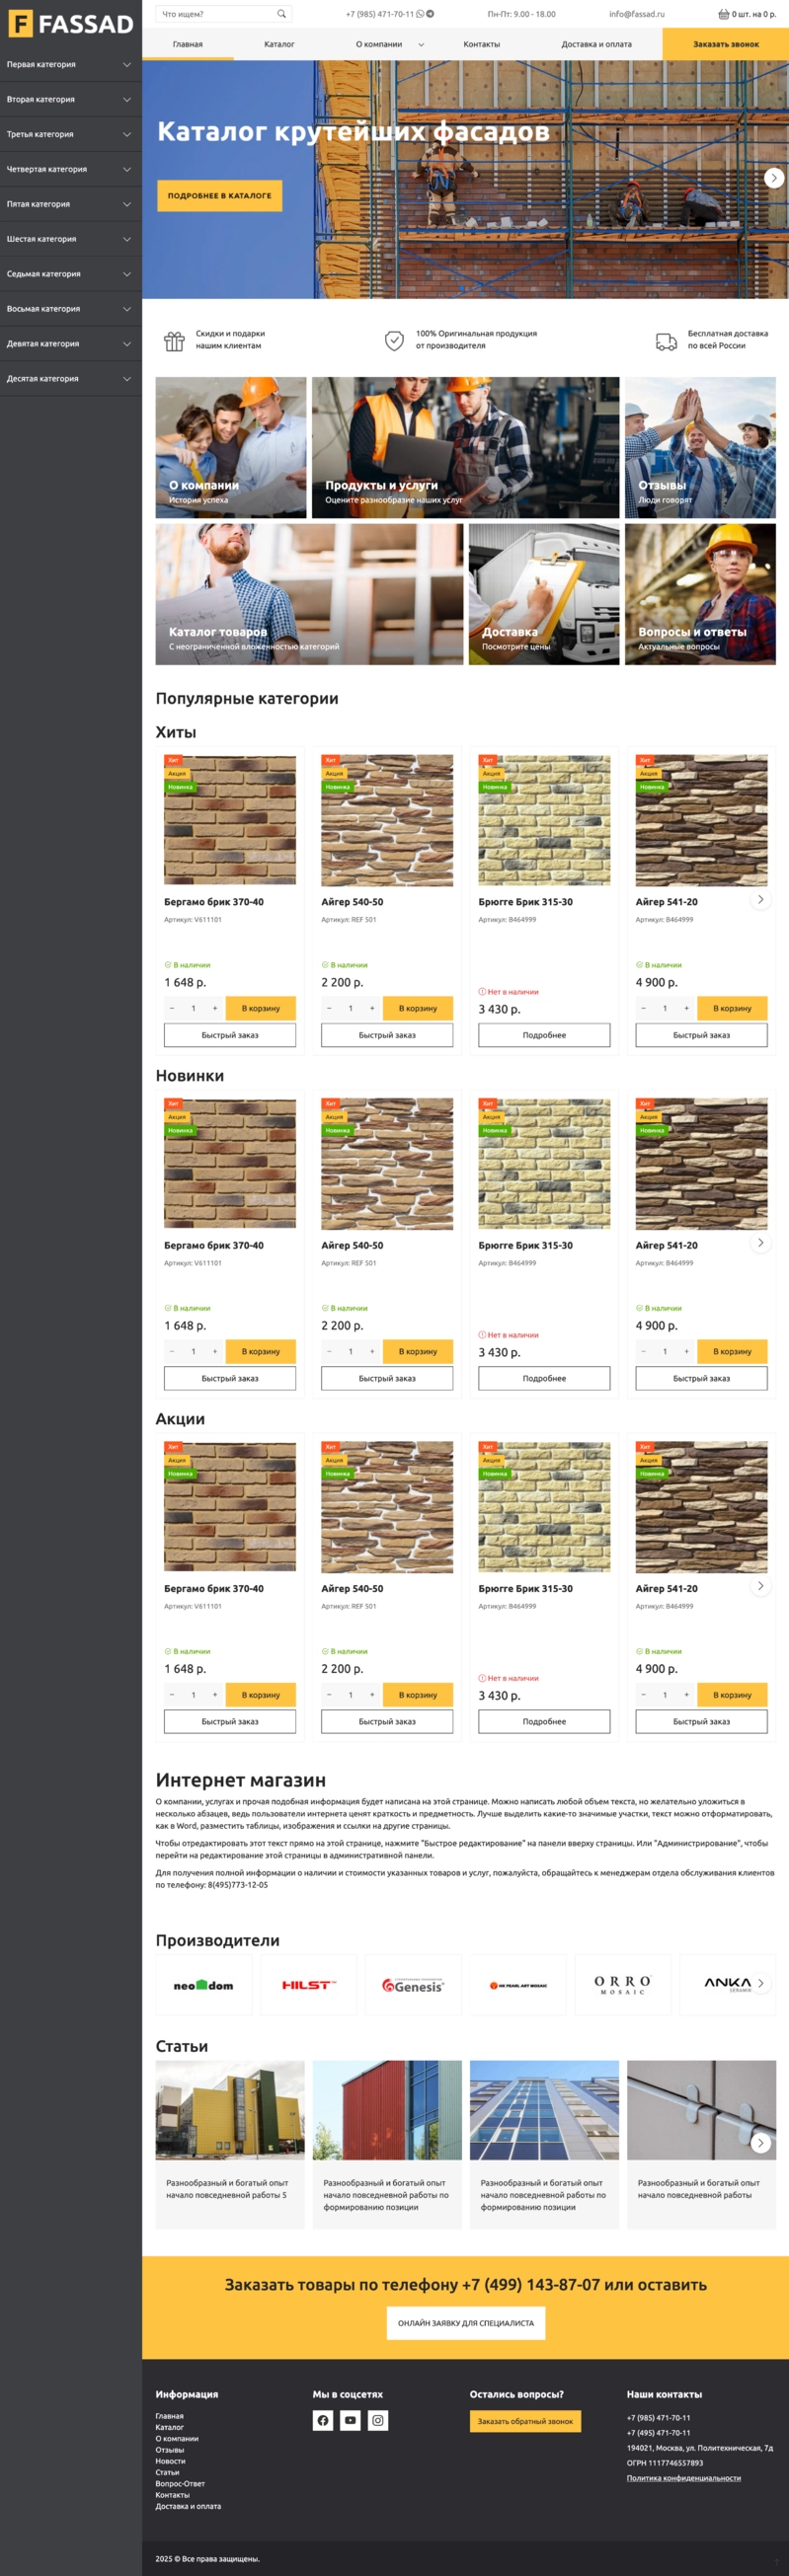This screenshot has width=789, height=2576.
Task: Open ORRO Mosaic manufacturer logo
Action: (622, 1984)
